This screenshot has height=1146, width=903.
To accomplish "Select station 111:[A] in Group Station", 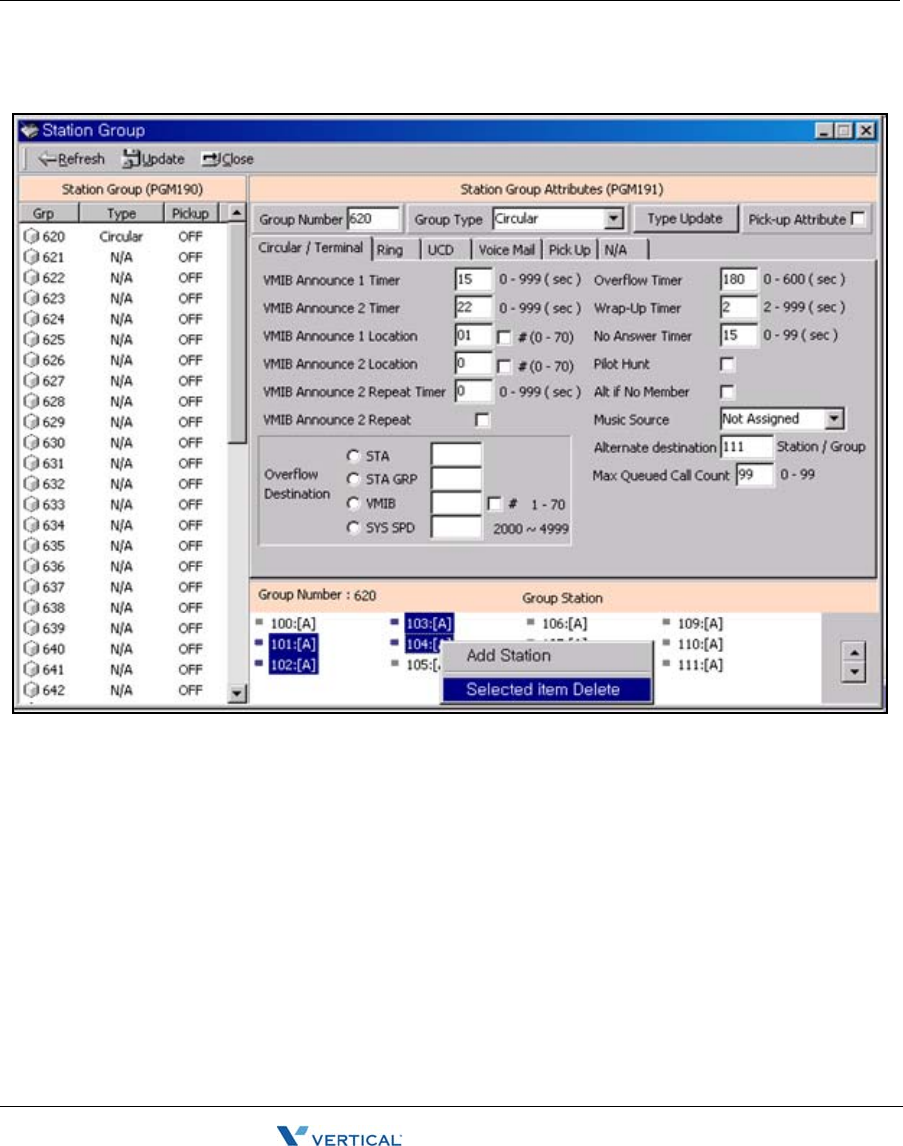I will (700, 664).
